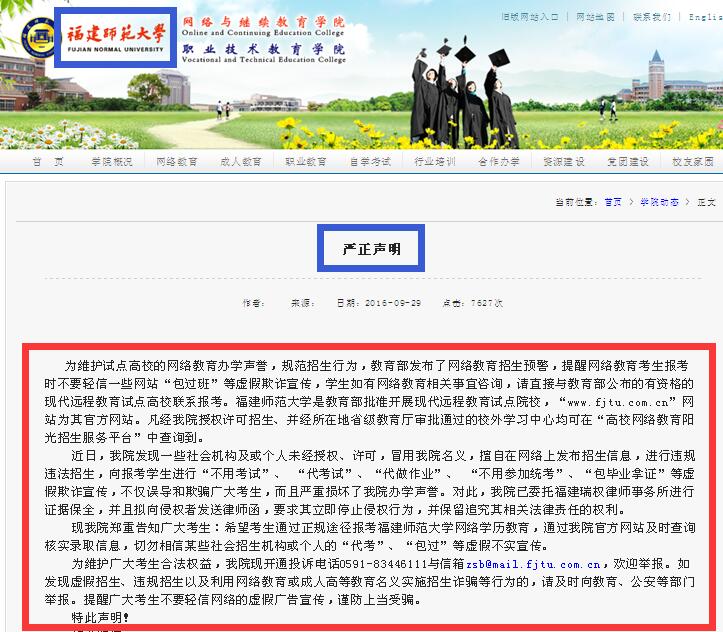Image resolution: width=723 pixels, height=632 pixels.
Task: Open the 首页 navigation menu item
Action: (x=48, y=162)
